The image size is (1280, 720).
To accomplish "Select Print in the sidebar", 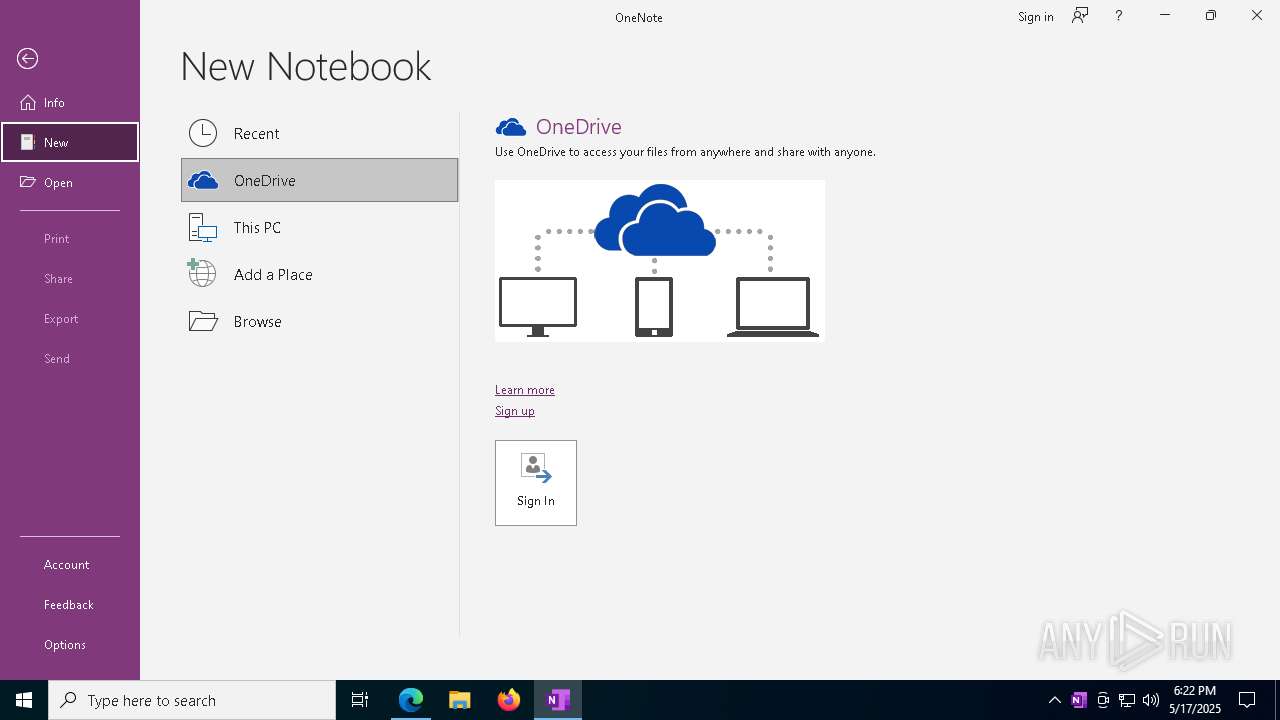I will [70, 238].
